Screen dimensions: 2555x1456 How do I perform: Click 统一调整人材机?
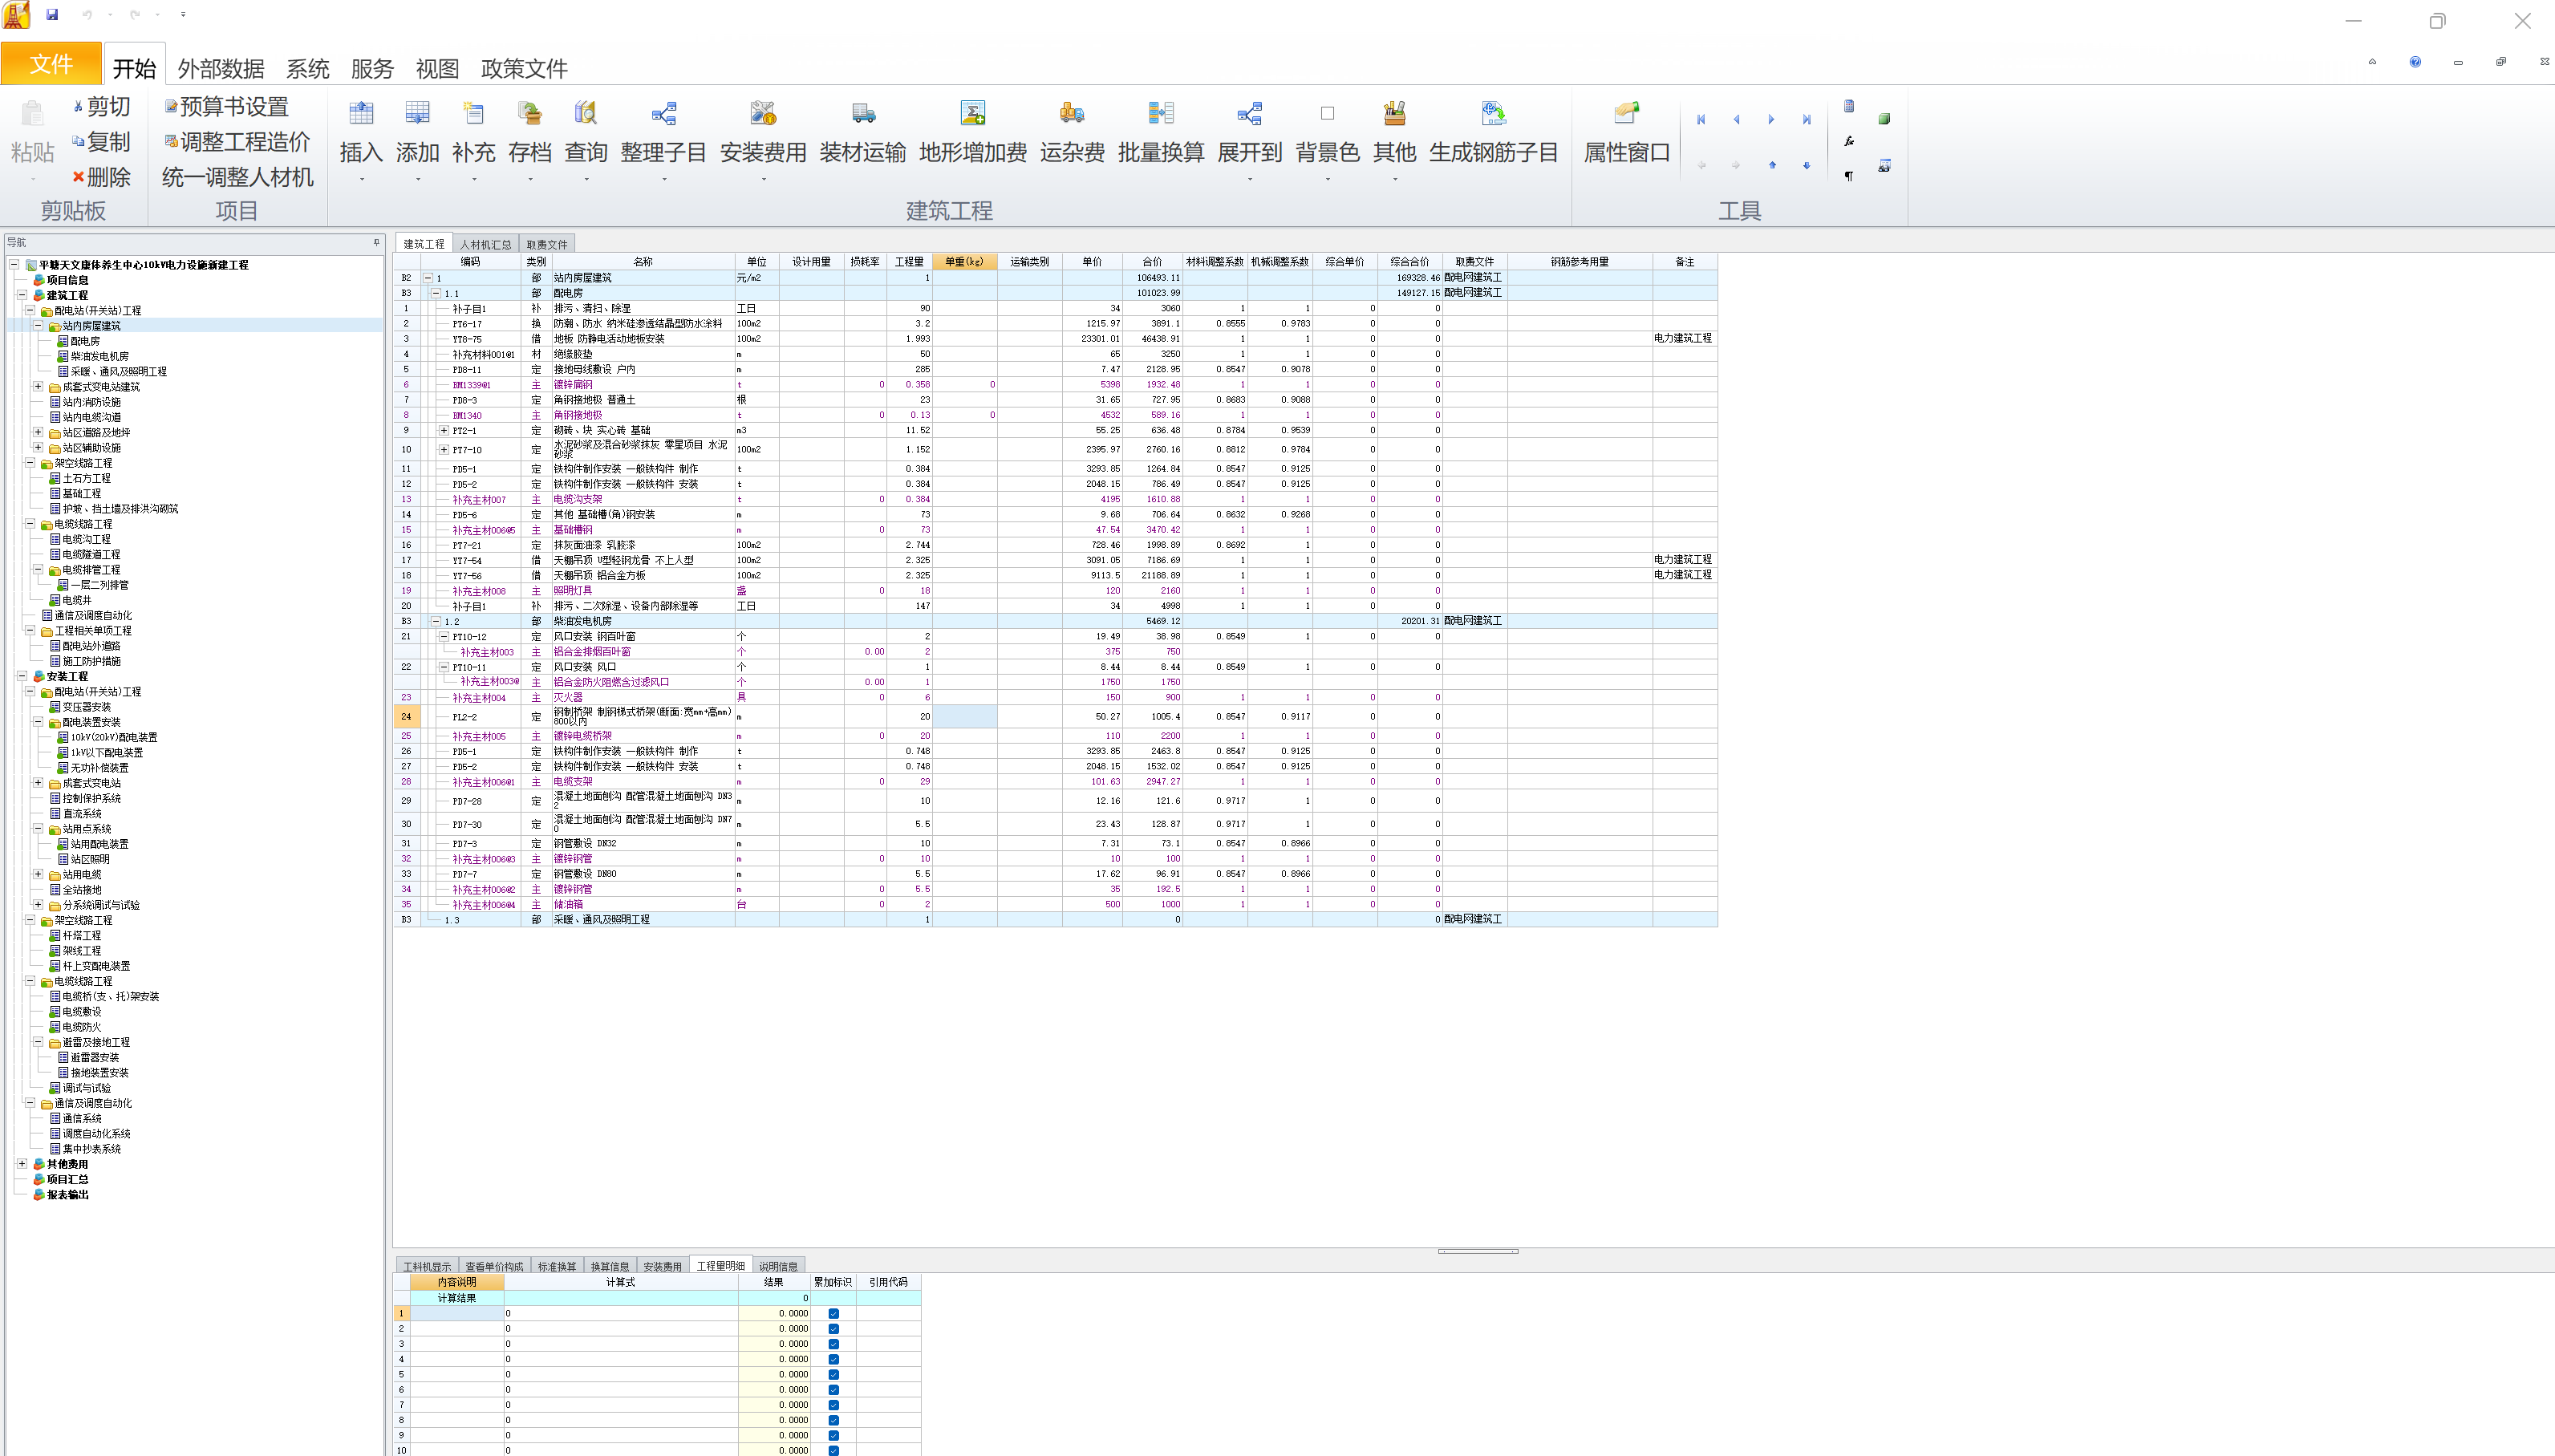(x=238, y=177)
